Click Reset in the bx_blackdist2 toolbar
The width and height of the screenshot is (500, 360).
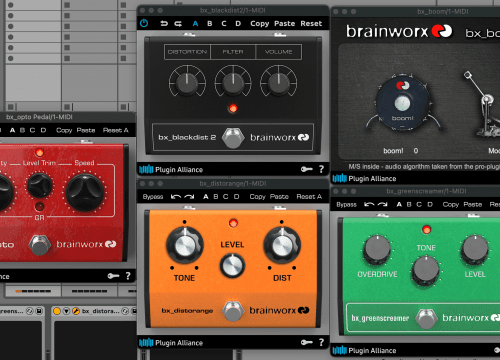click(311, 24)
